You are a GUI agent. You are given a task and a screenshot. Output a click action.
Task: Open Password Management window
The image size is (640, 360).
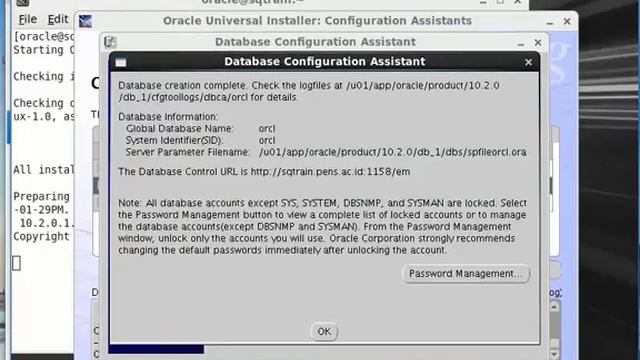click(x=466, y=274)
